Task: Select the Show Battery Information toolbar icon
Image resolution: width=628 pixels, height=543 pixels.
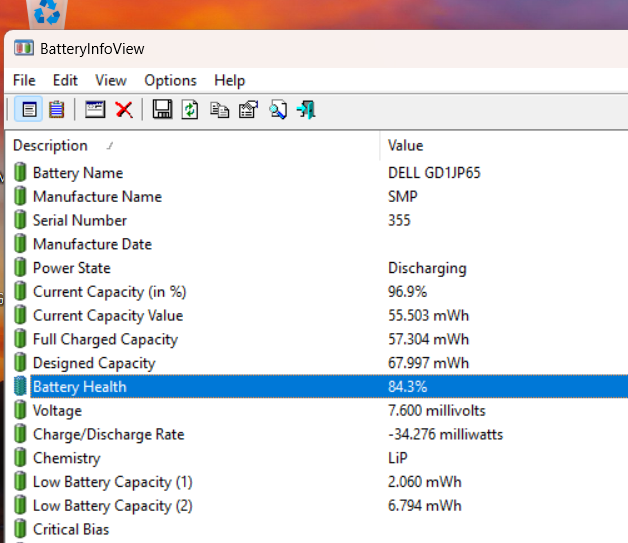Action: click(x=29, y=109)
